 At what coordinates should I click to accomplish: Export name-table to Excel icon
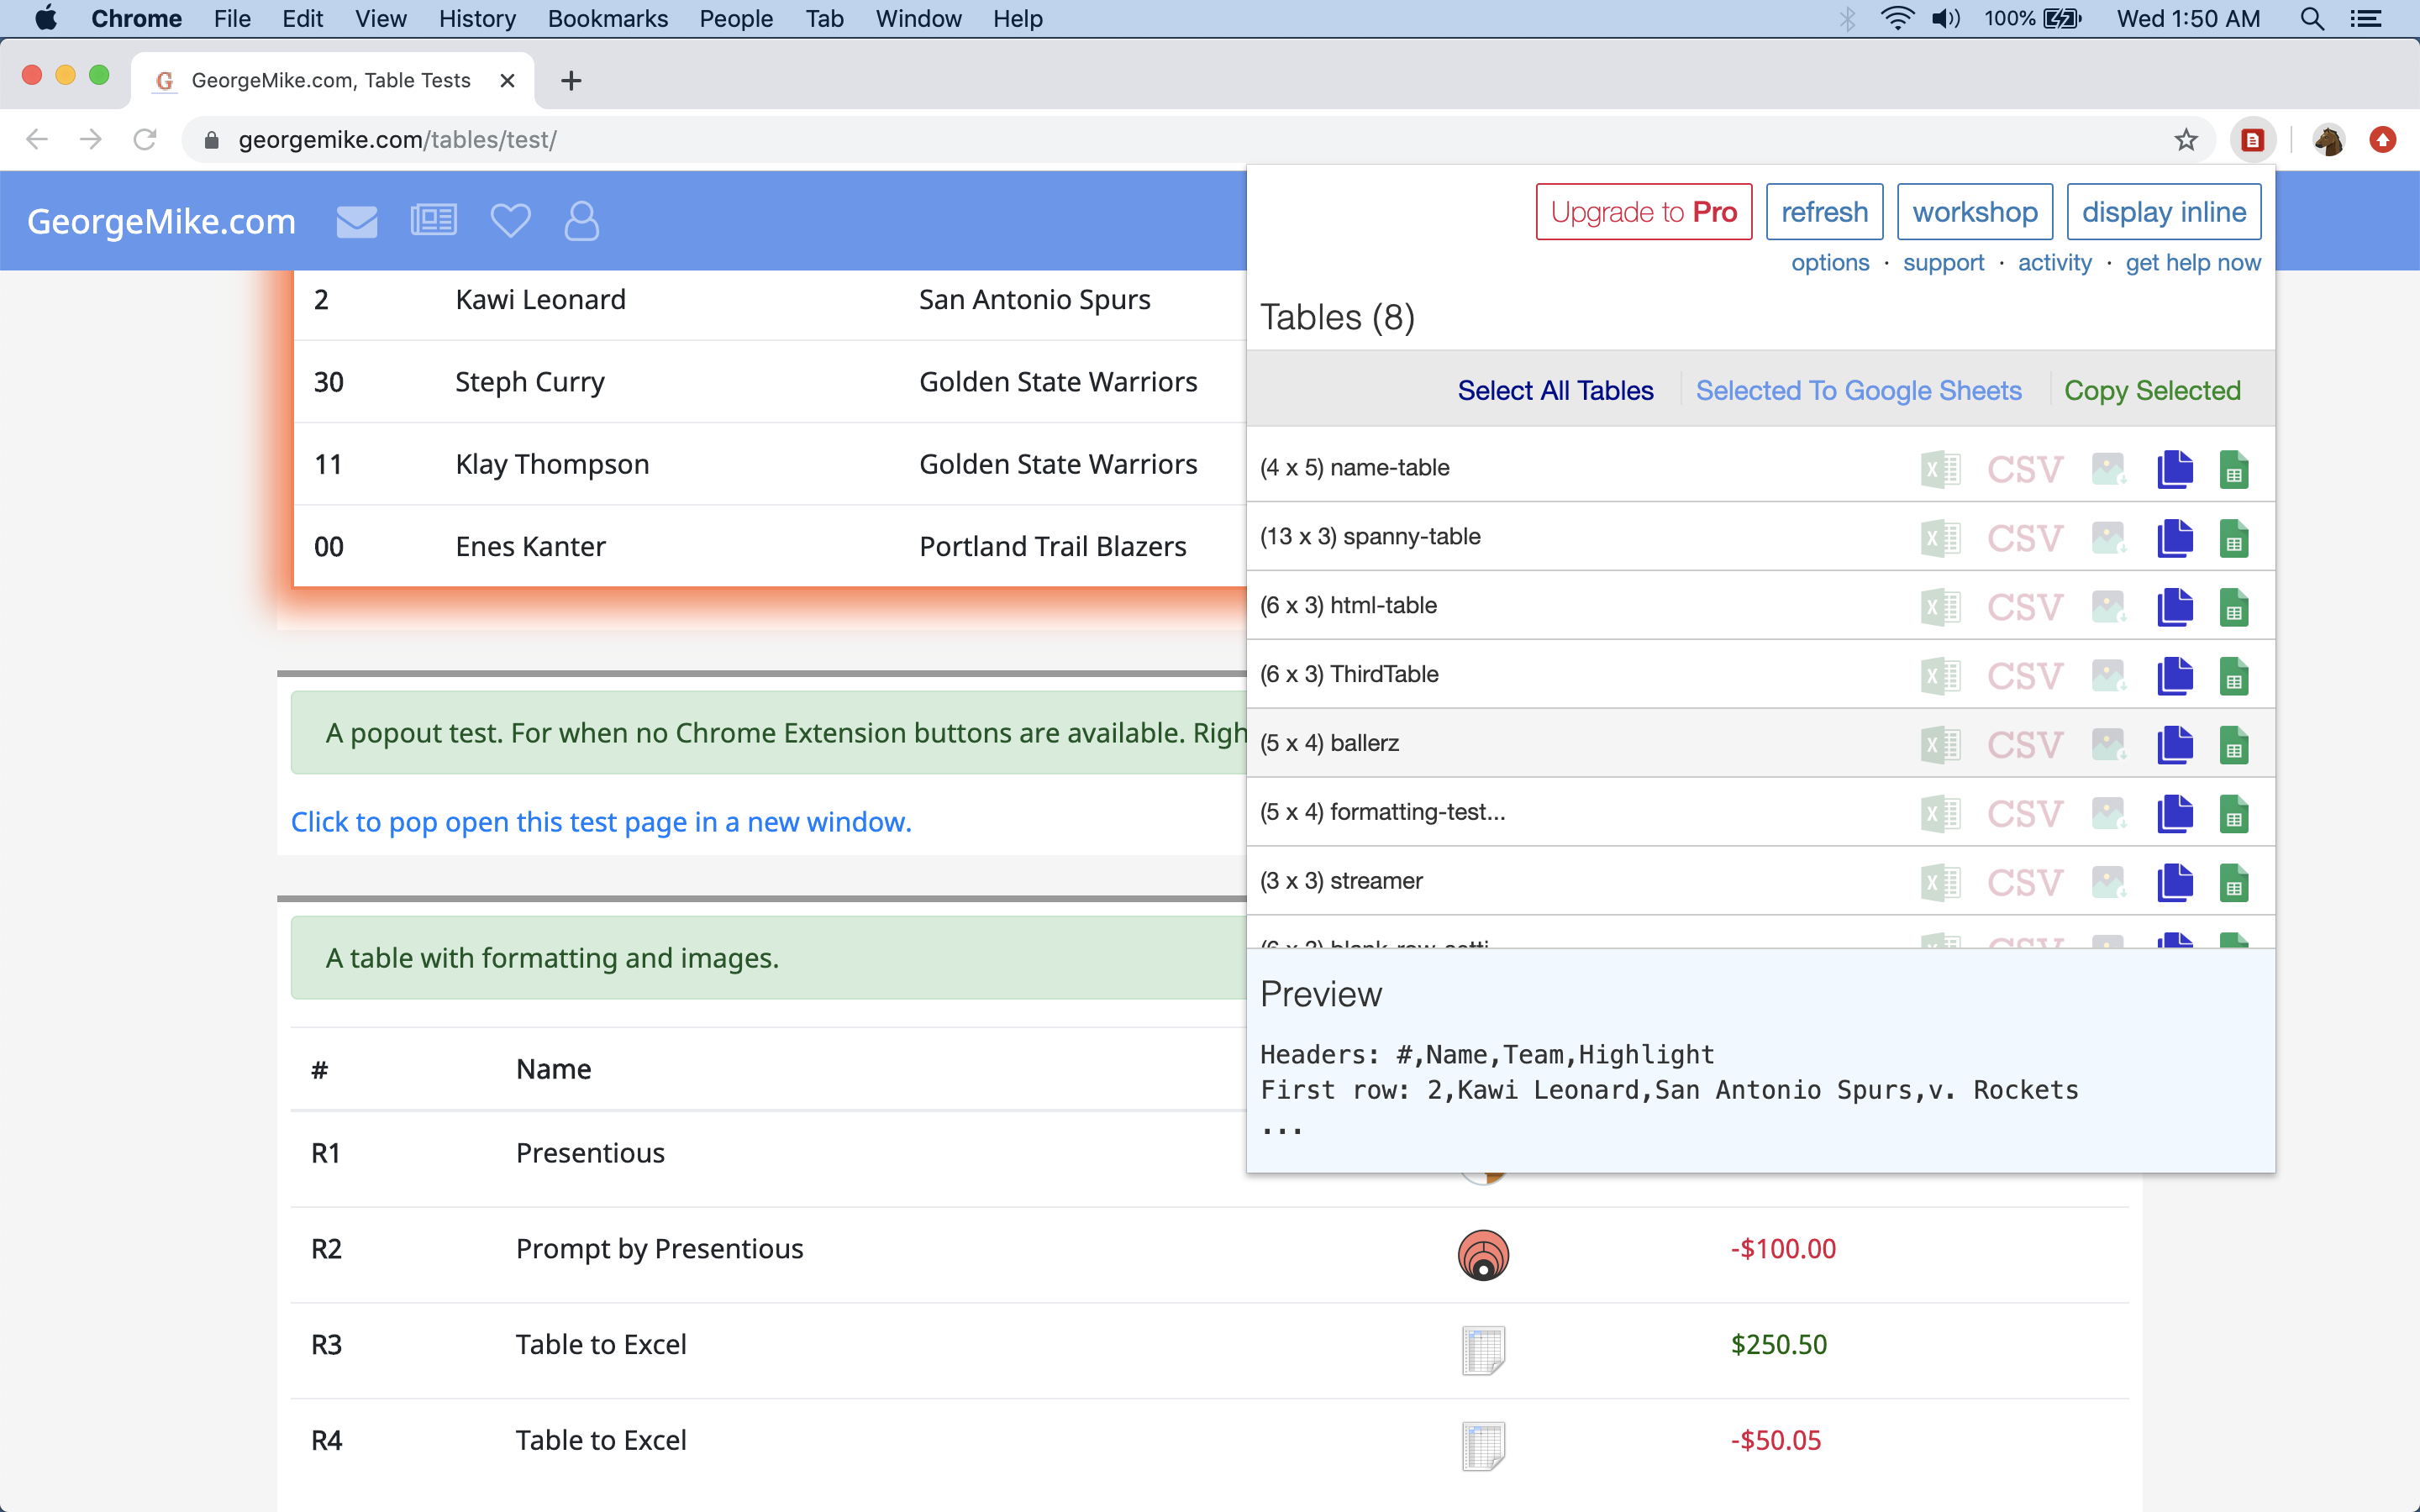pos(1939,469)
